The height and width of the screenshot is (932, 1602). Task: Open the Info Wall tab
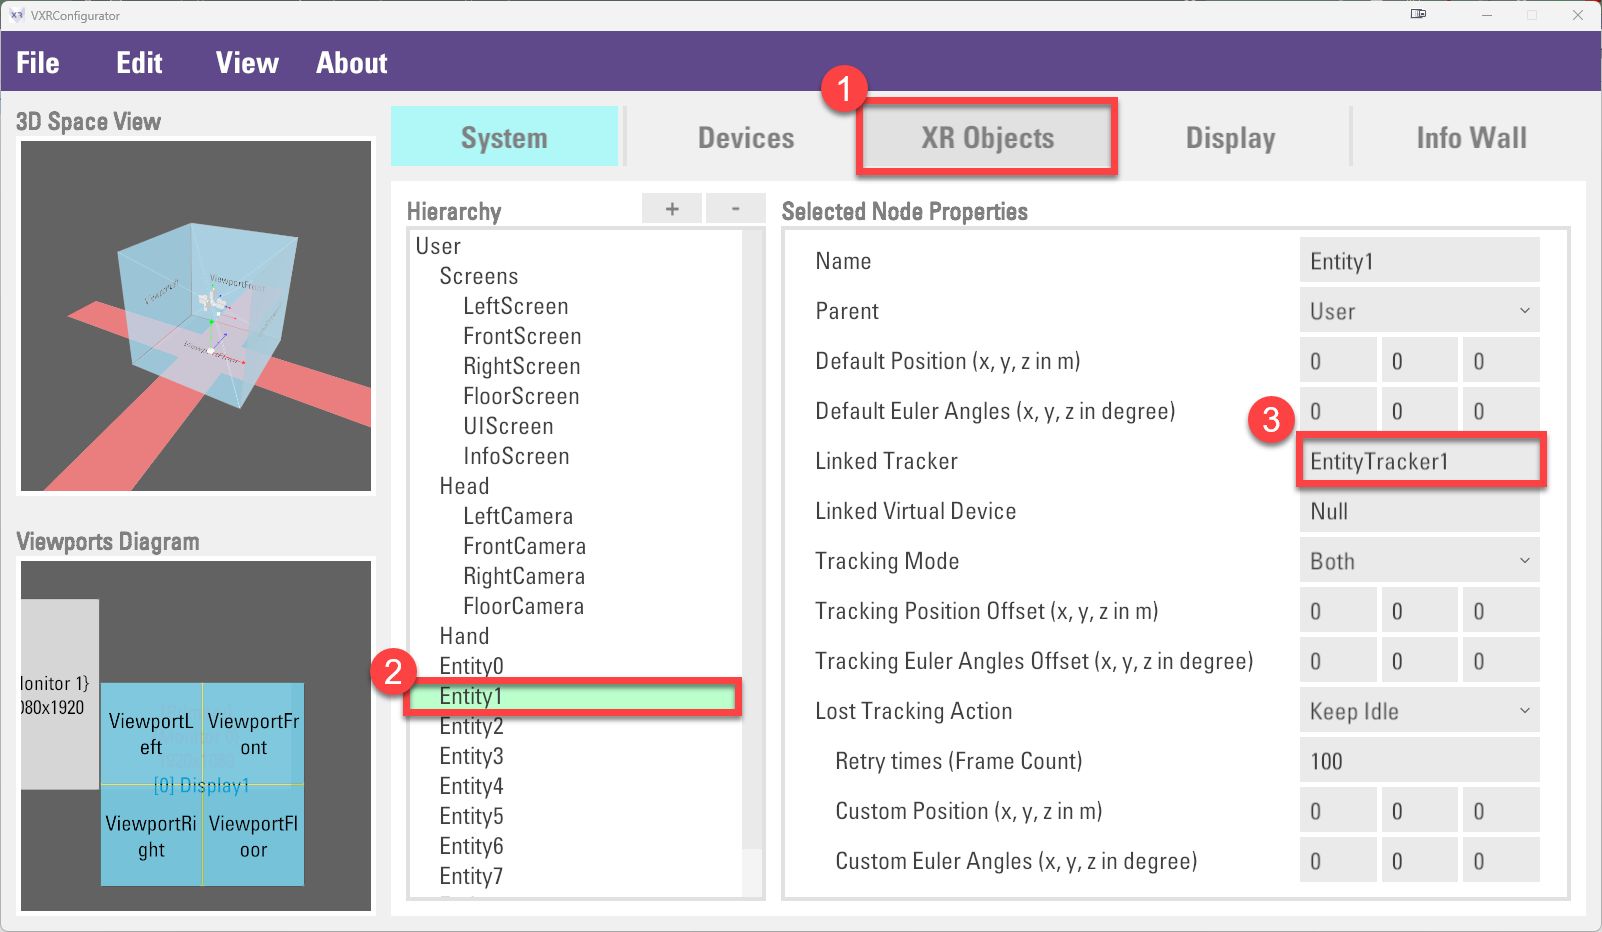click(x=1471, y=138)
